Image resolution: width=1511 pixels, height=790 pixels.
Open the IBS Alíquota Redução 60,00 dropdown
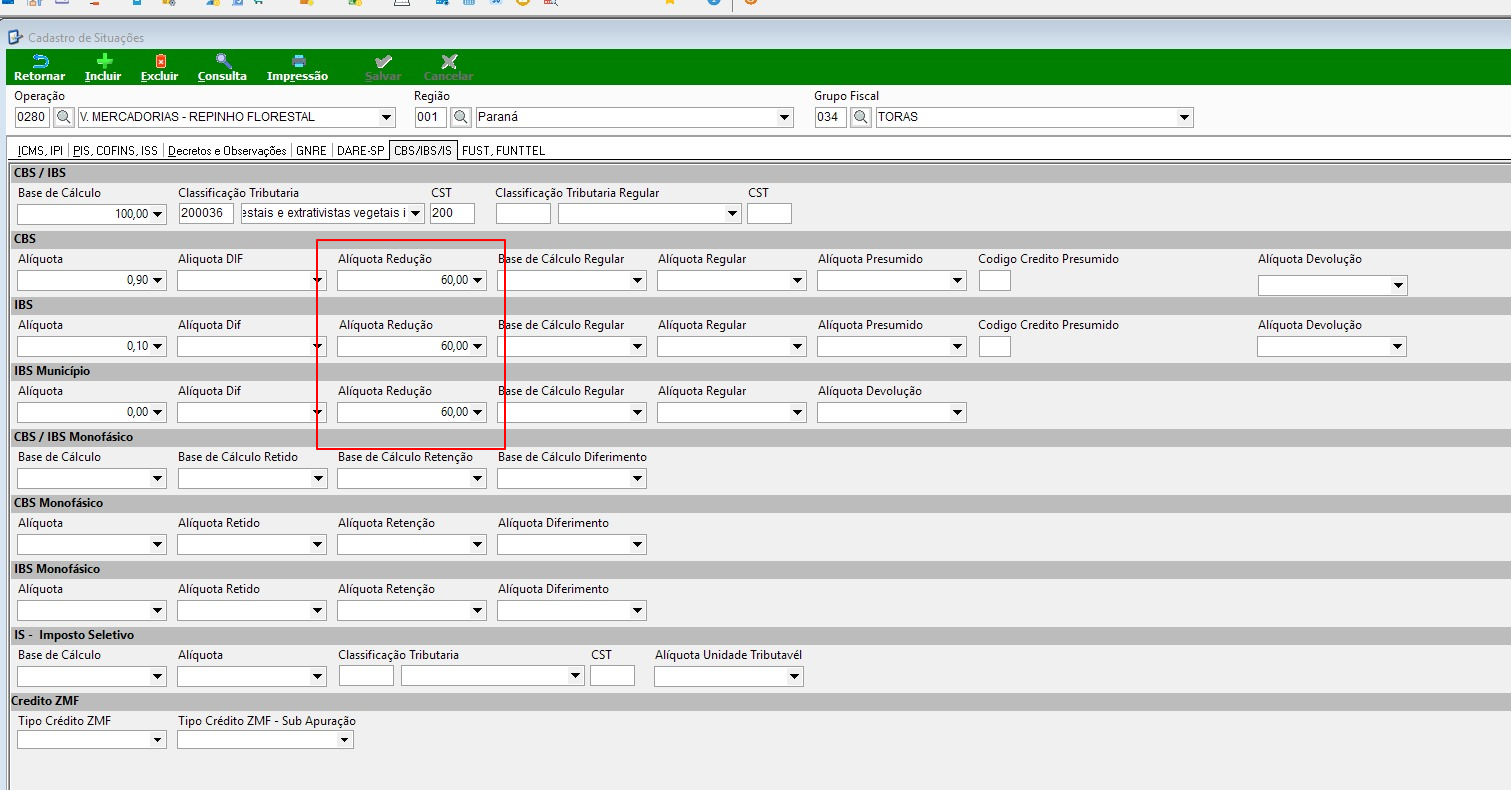pyautogui.click(x=478, y=346)
